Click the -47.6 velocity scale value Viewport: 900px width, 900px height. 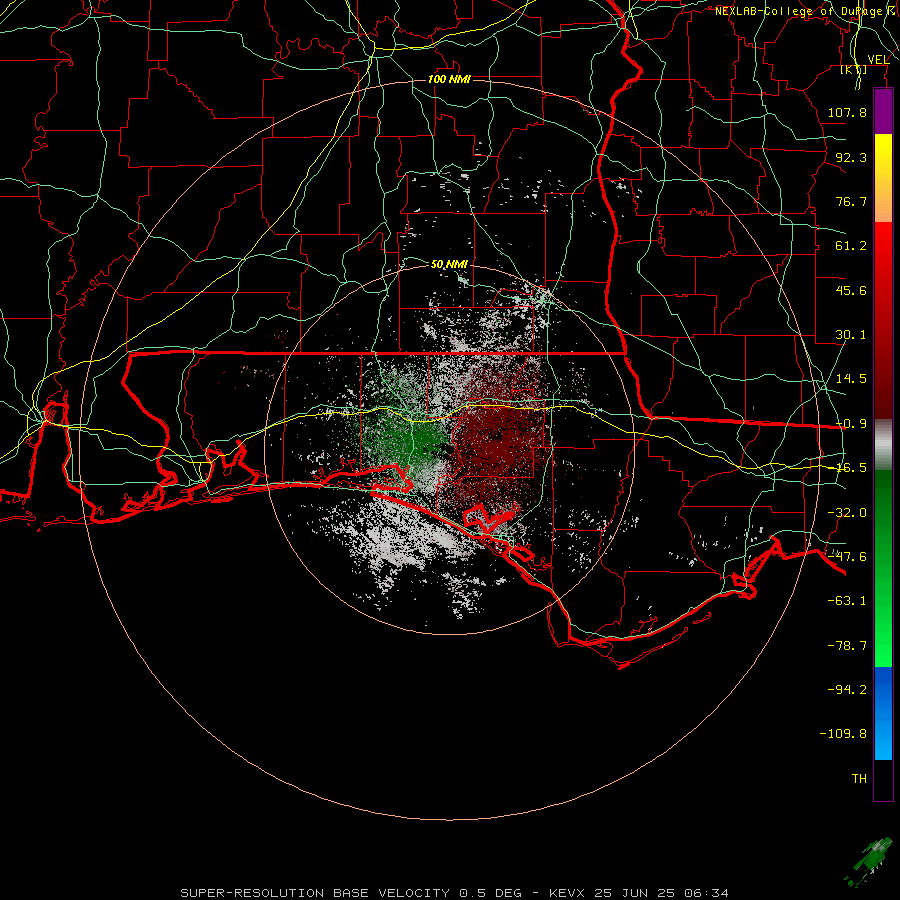pyautogui.click(x=847, y=557)
